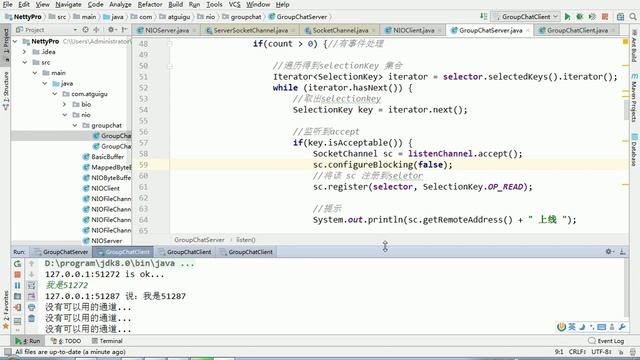Screen dimensions: 640x360
Task: Click the dump threads icon in Run panel
Action: tap(18, 296)
